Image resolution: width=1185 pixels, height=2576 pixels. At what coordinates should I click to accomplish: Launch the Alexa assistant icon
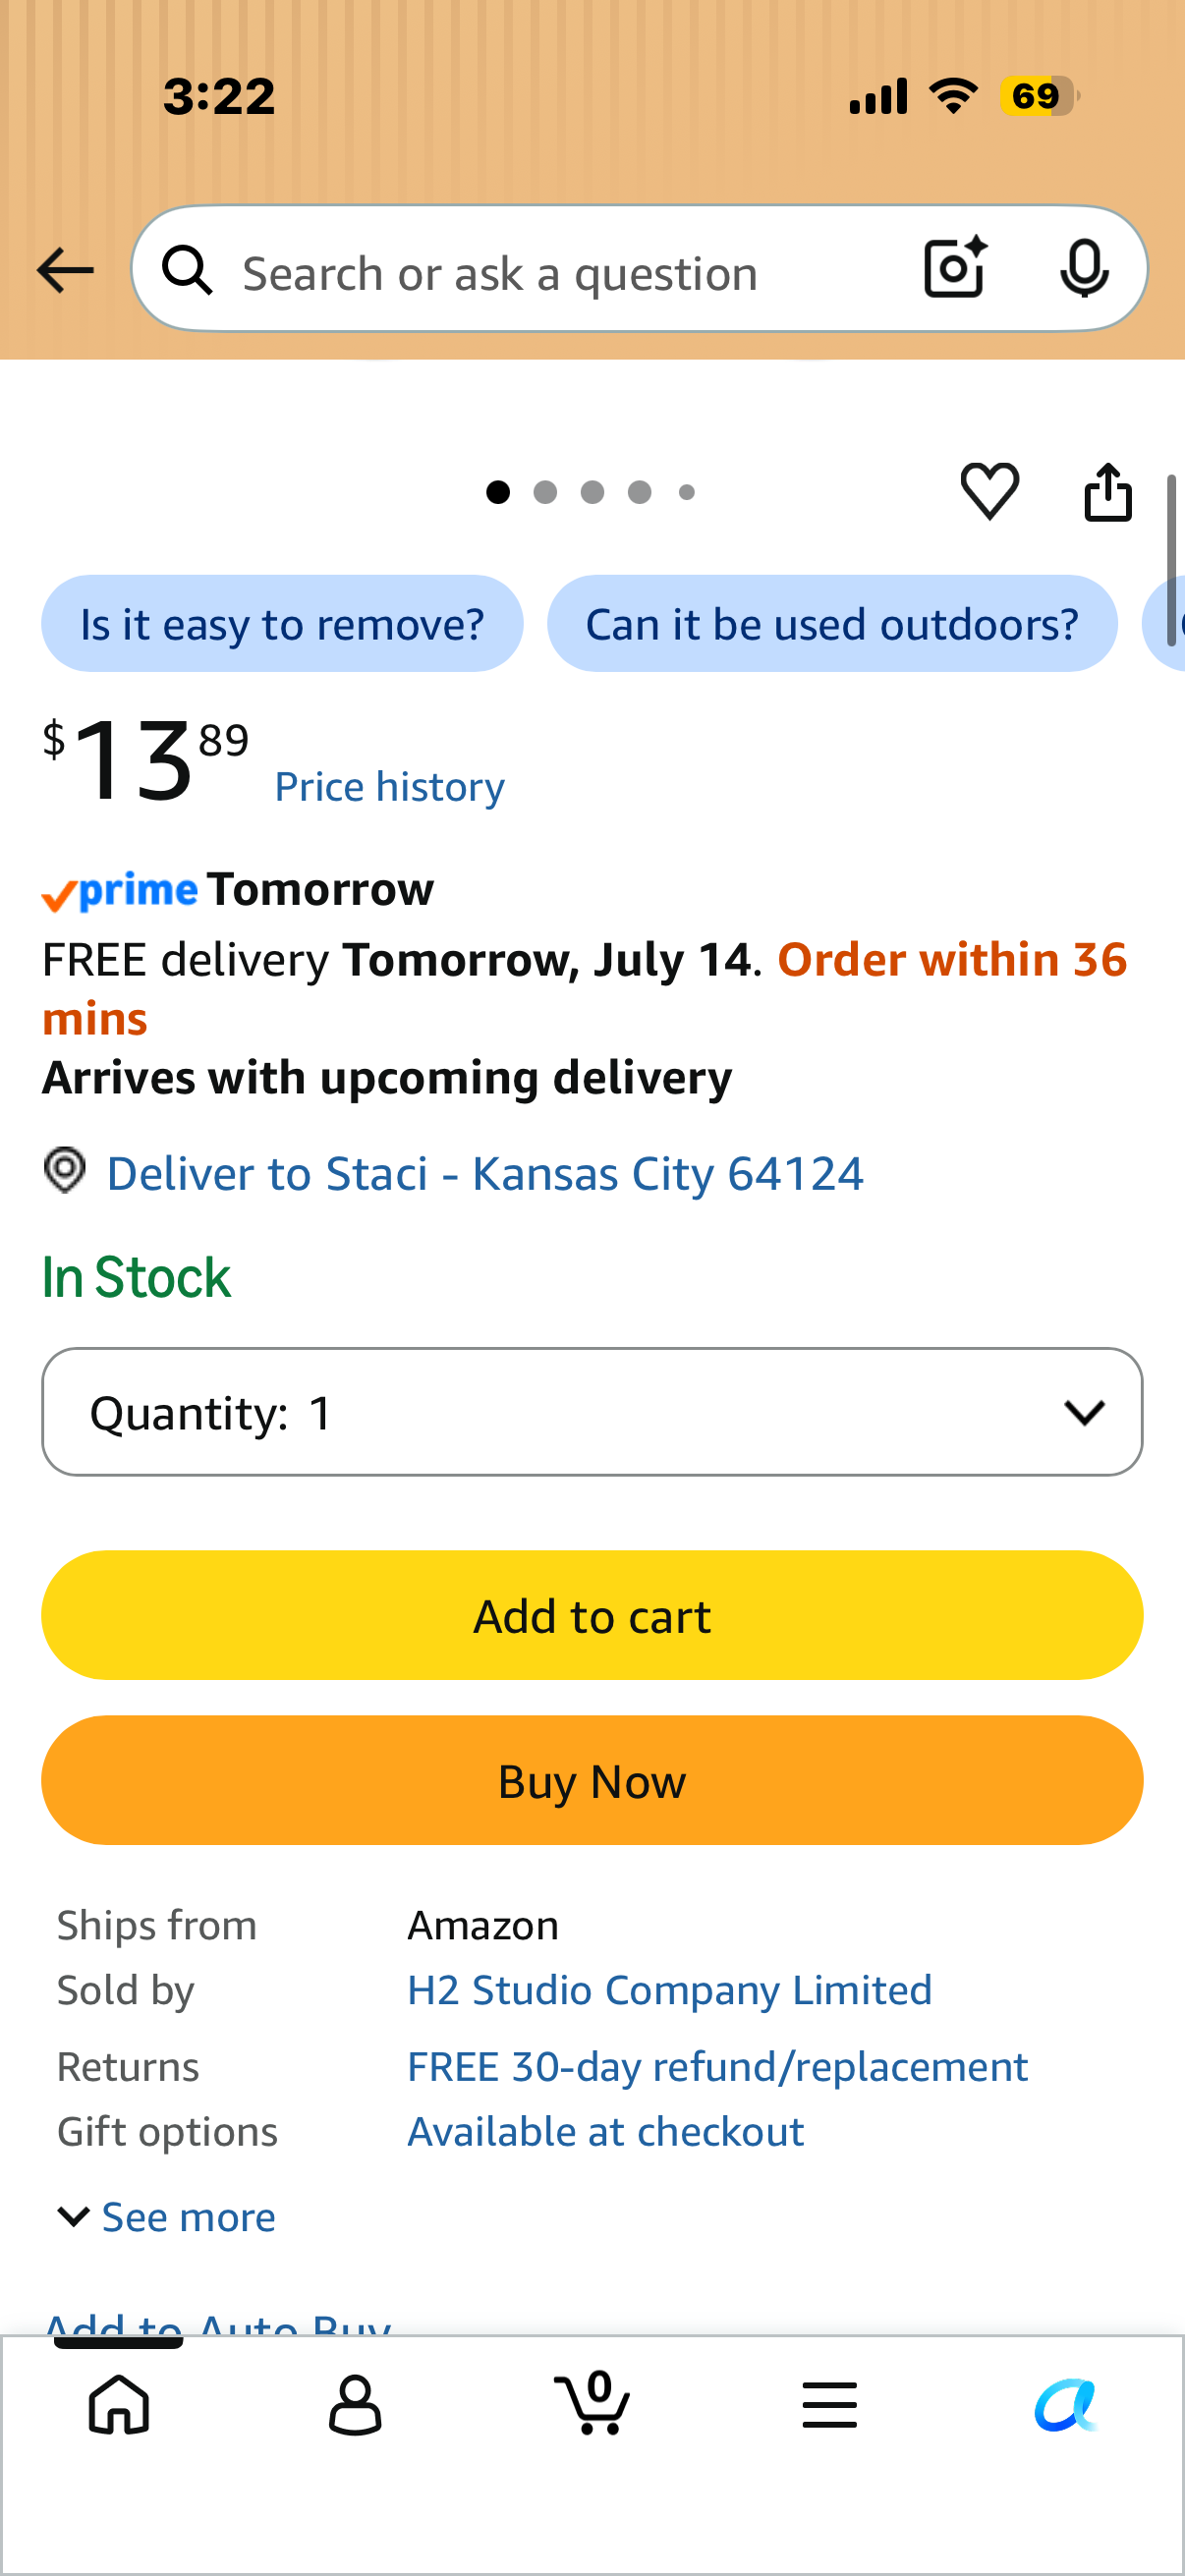(1066, 2404)
